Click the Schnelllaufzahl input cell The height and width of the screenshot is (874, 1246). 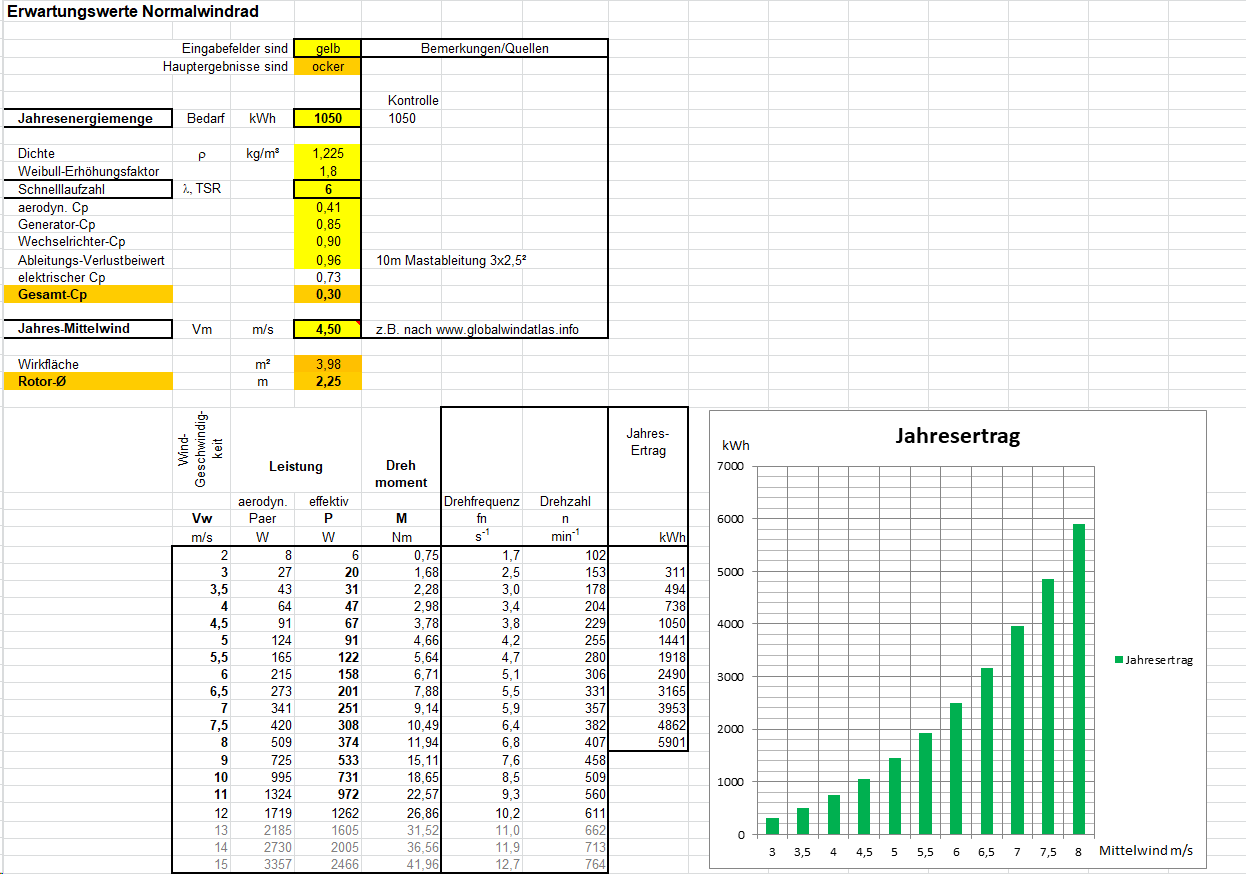(327, 189)
